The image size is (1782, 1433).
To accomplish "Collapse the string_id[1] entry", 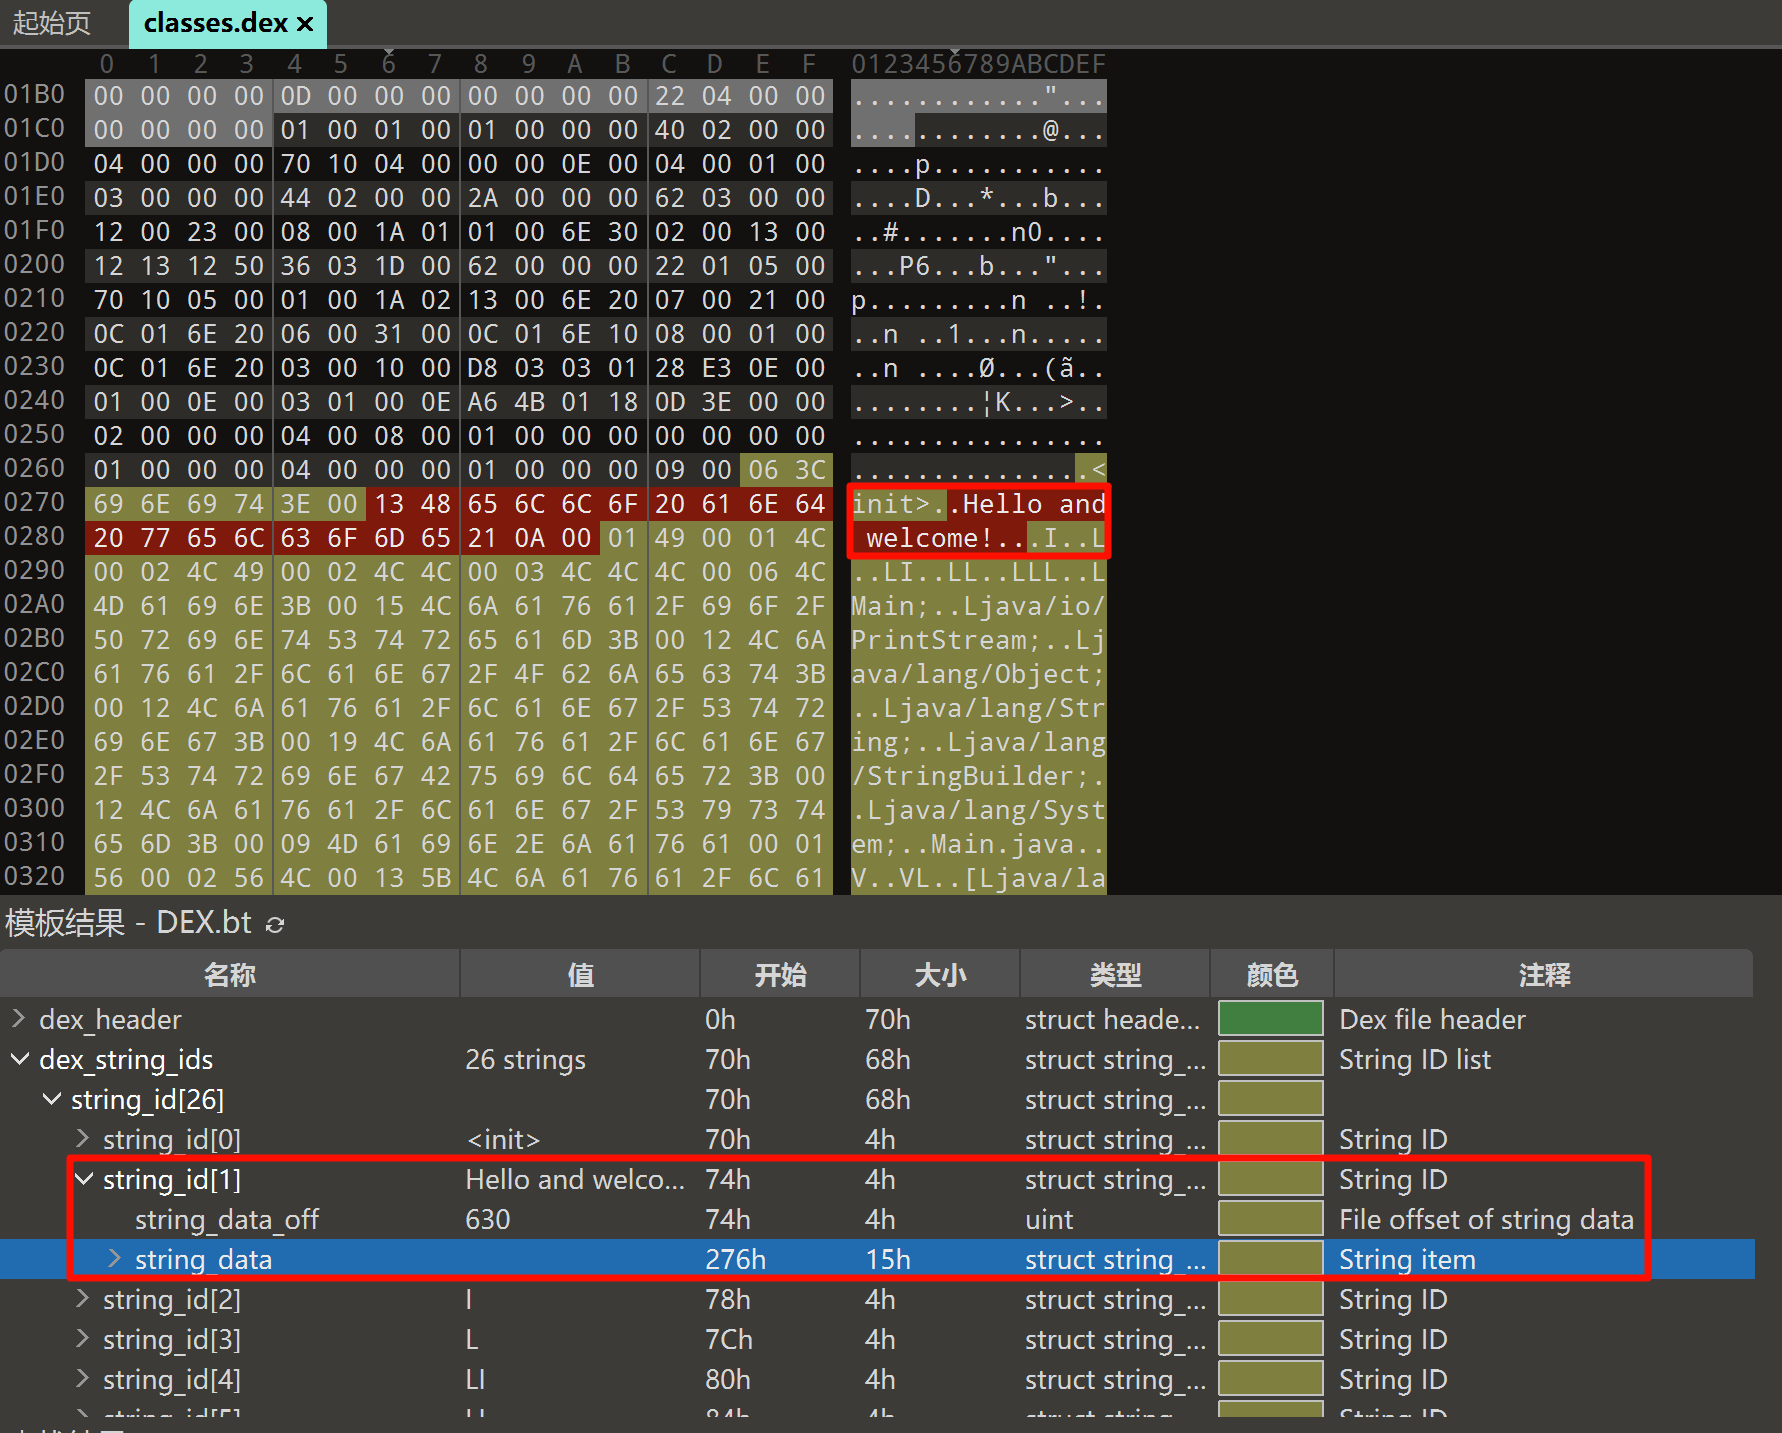I will tap(83, 1179).
